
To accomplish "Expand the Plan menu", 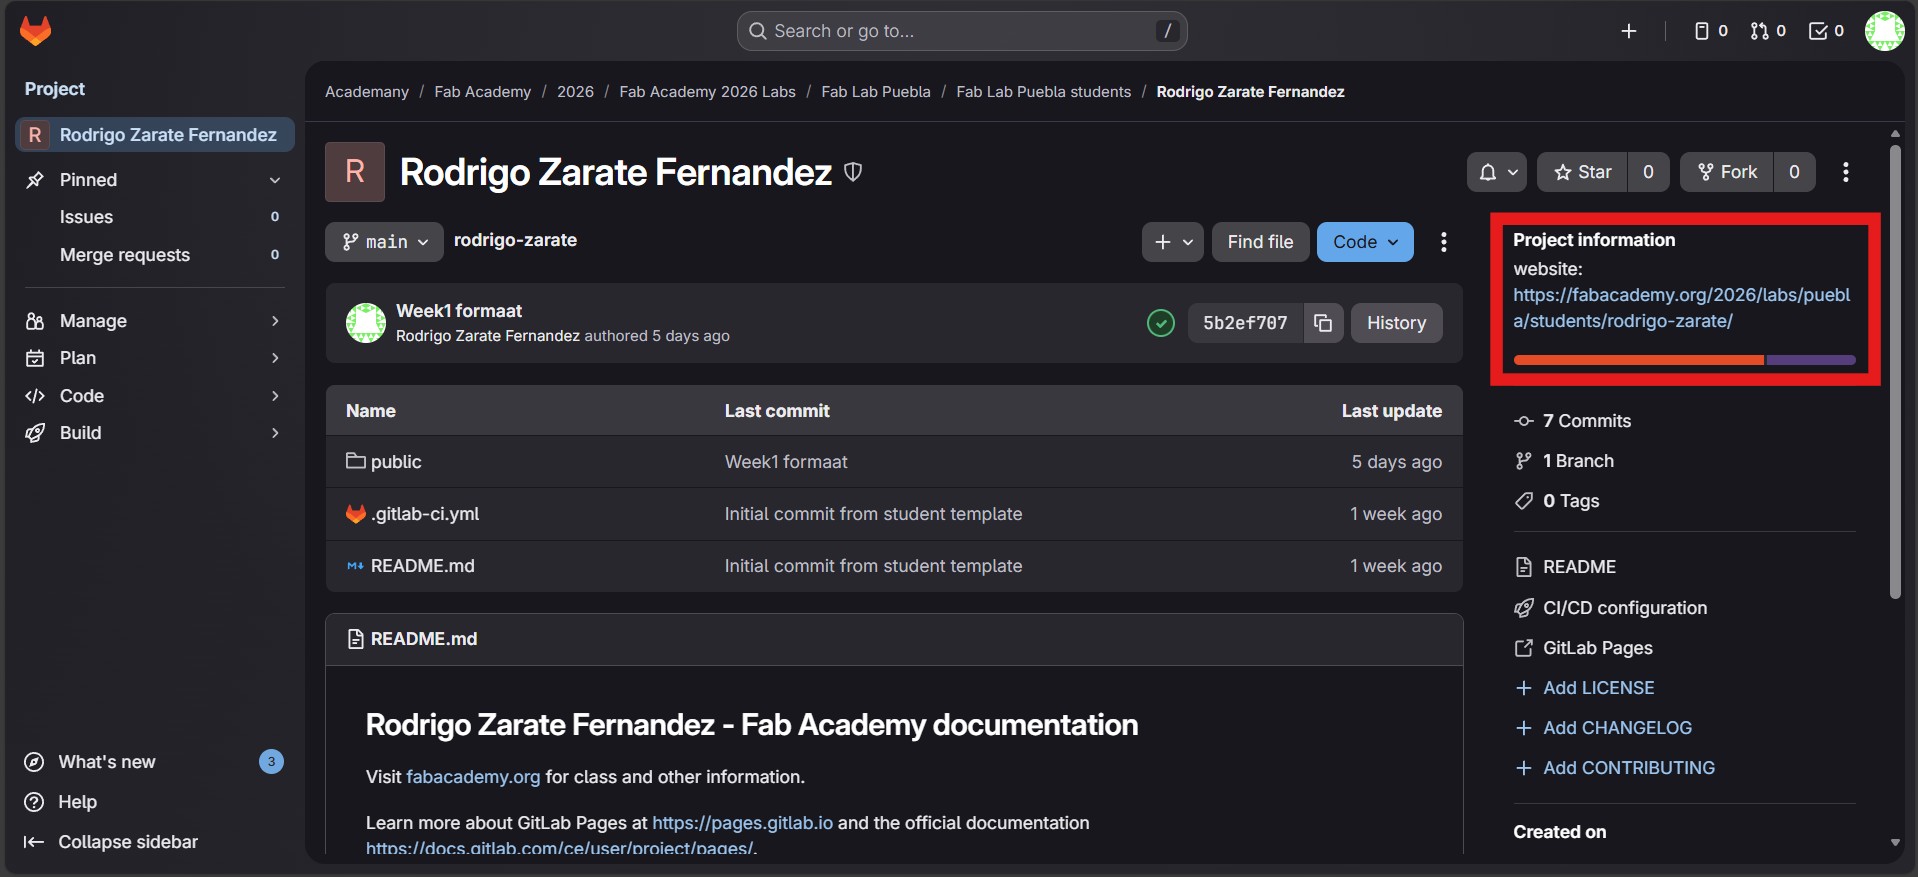I will [155, 358].
